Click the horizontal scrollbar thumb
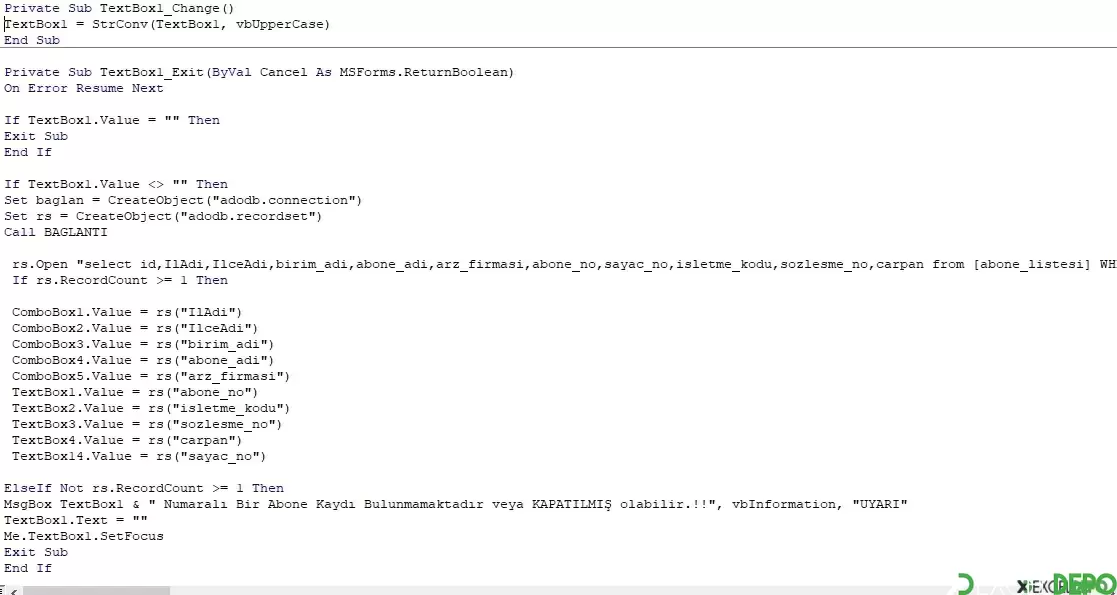This screenshot has width=1117, height=595. (x=96, y=591)
